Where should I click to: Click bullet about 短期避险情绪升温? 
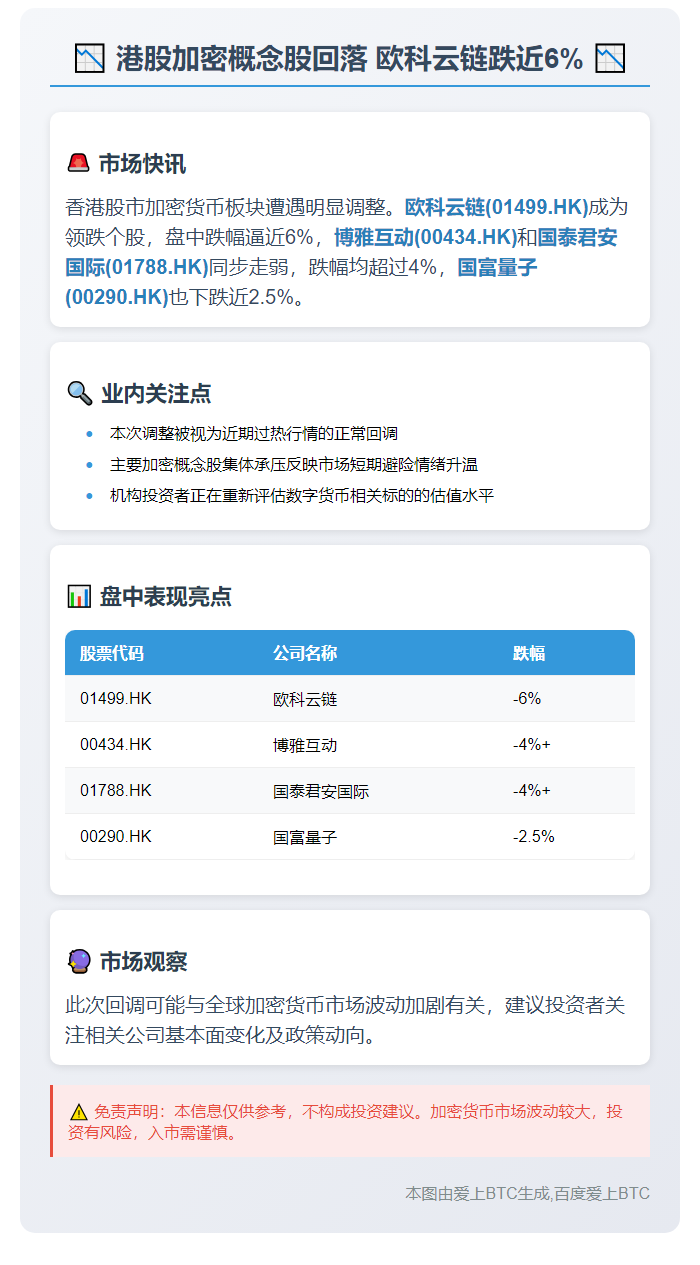[x=294, y=465]
